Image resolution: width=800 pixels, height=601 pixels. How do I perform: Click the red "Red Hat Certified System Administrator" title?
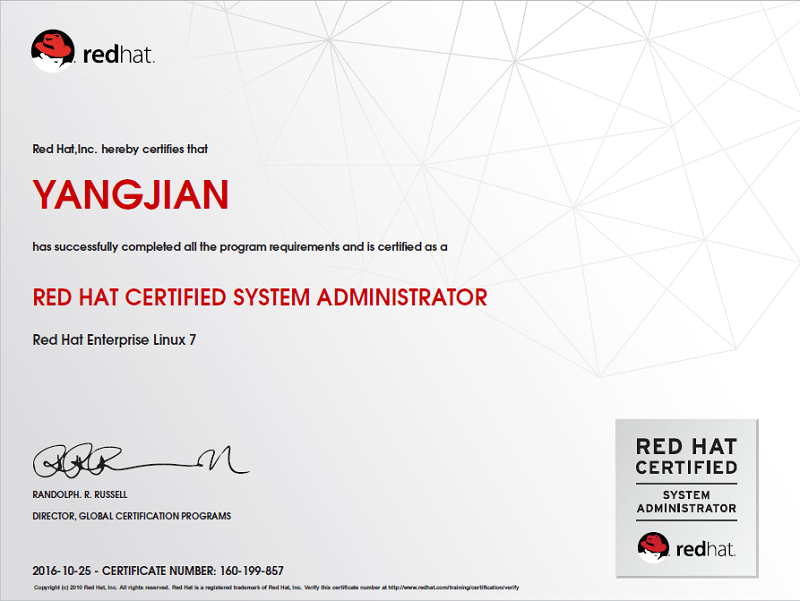point(260,297)
